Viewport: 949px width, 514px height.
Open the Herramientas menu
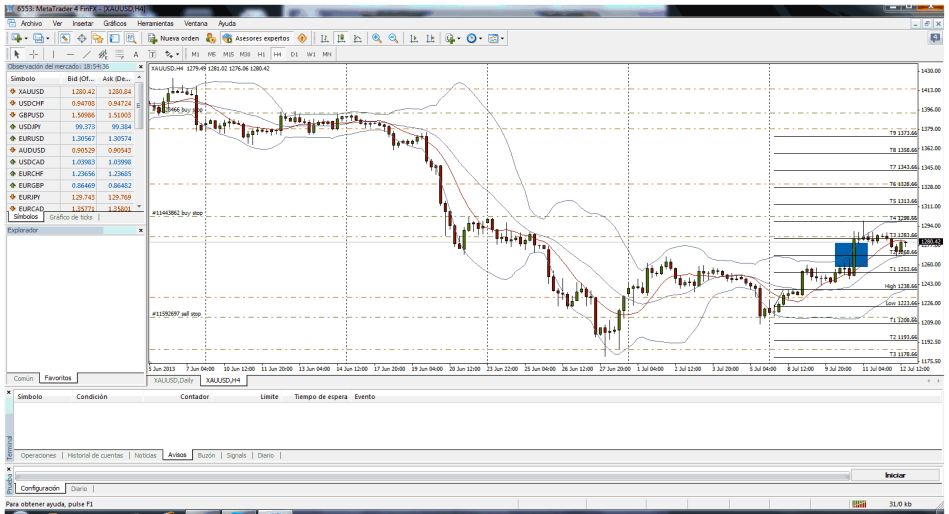pos(155,22)
